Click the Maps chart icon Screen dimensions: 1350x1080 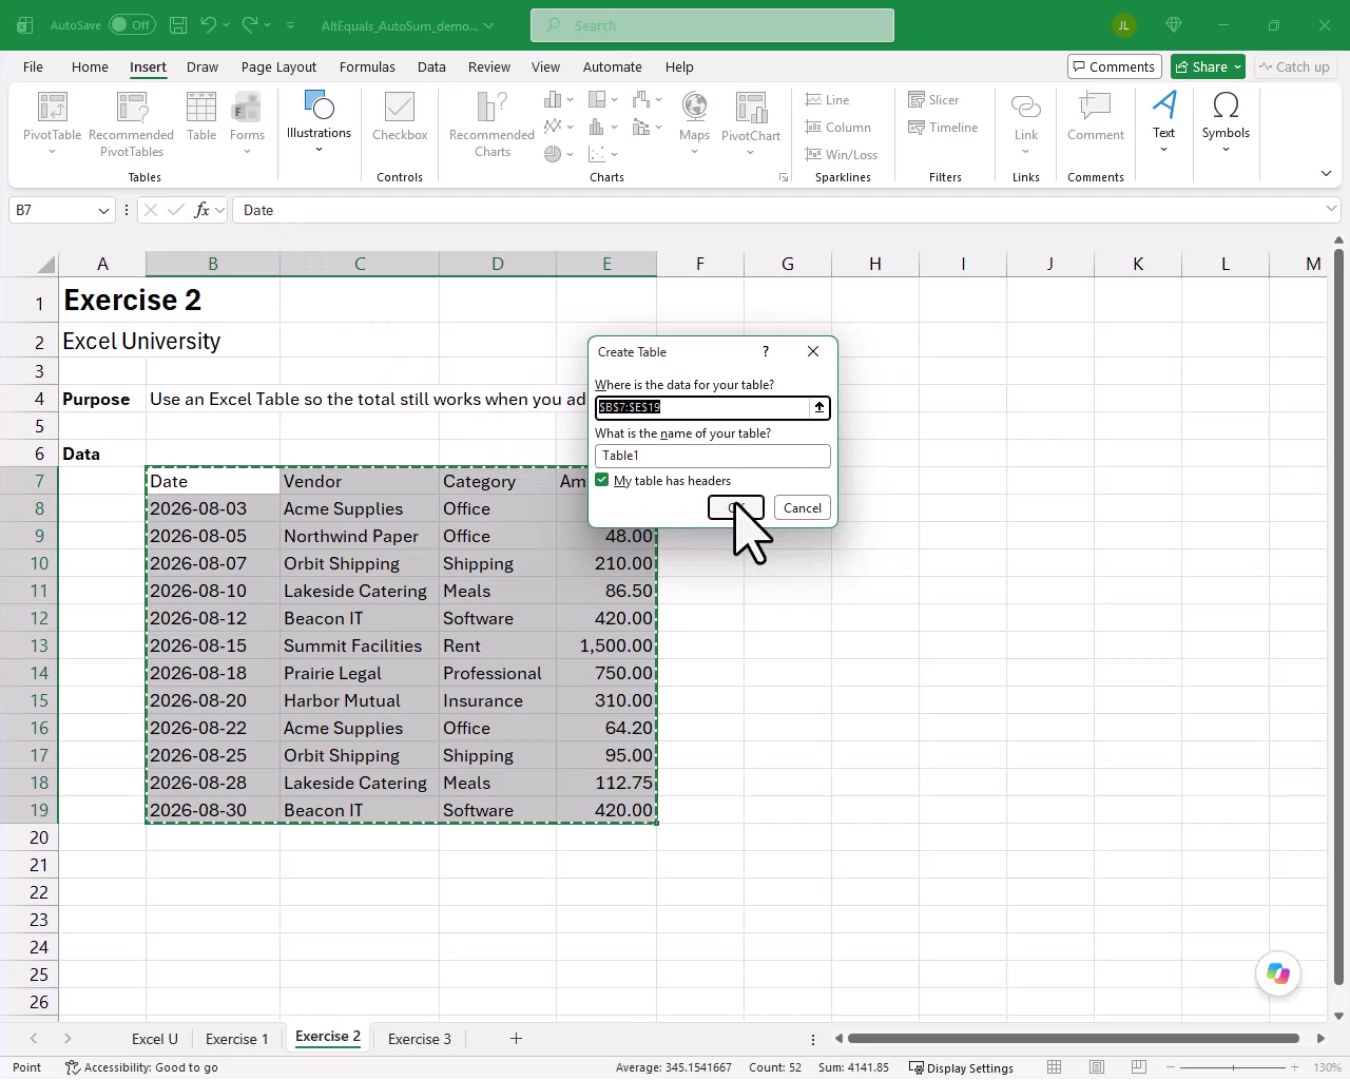click(694, 107)
